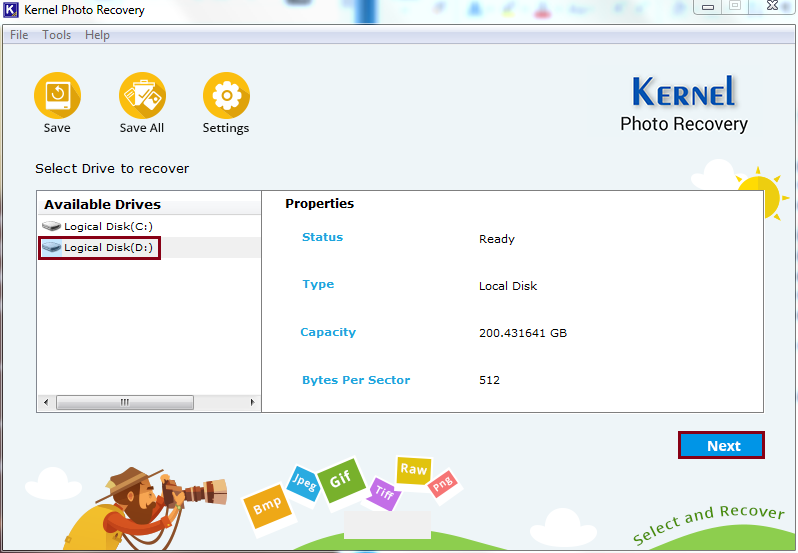Click the 'Select Drive to recover' text
Image resolution: width=798 pixels, height=553 pixels.
(x=112, y=168)
